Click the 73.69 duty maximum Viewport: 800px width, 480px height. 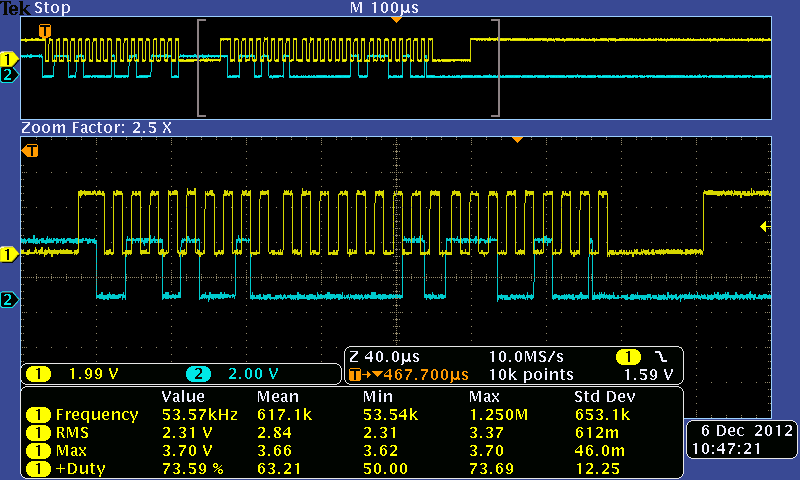tap(491, 469)
